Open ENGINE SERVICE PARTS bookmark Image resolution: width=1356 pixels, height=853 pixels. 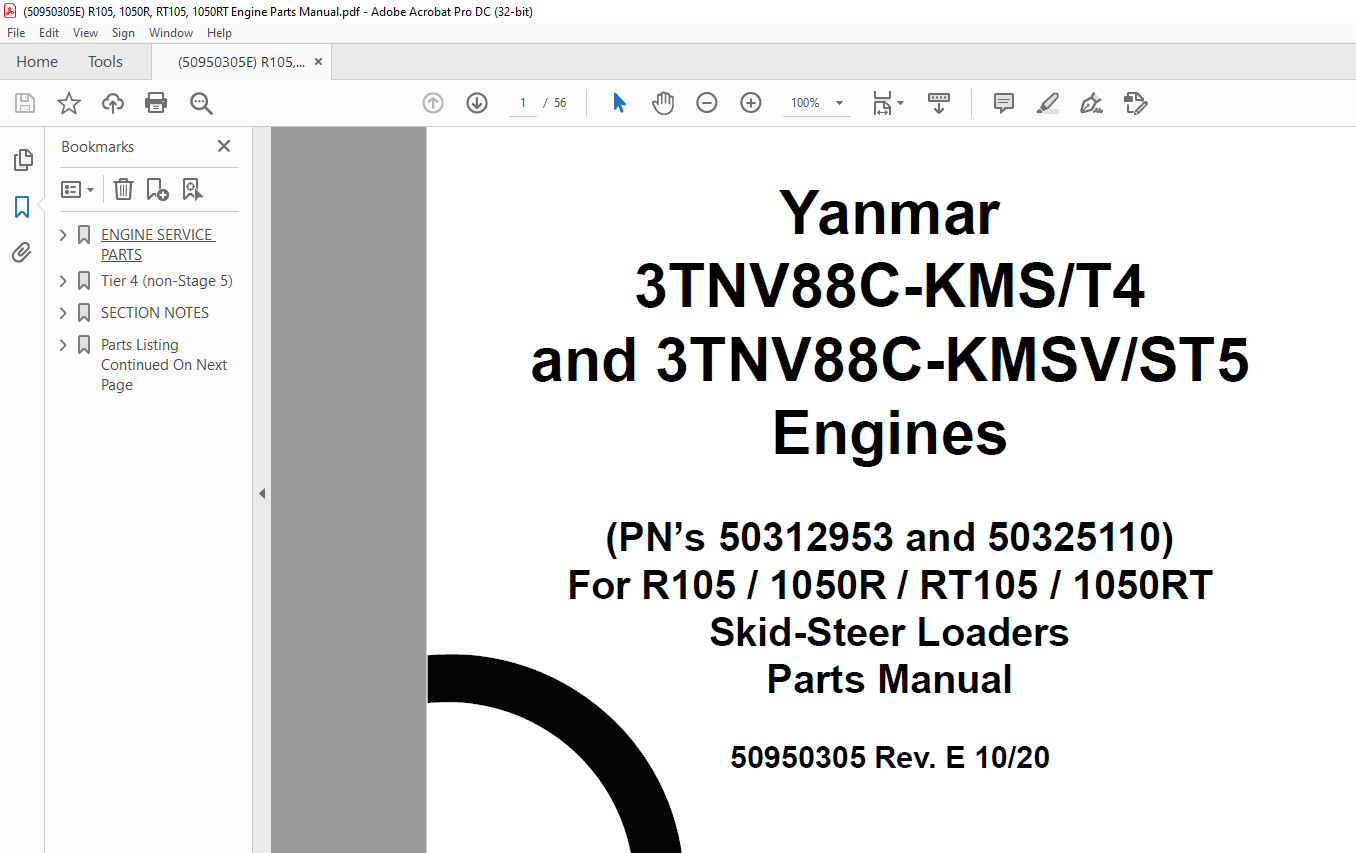coord(157,245)
